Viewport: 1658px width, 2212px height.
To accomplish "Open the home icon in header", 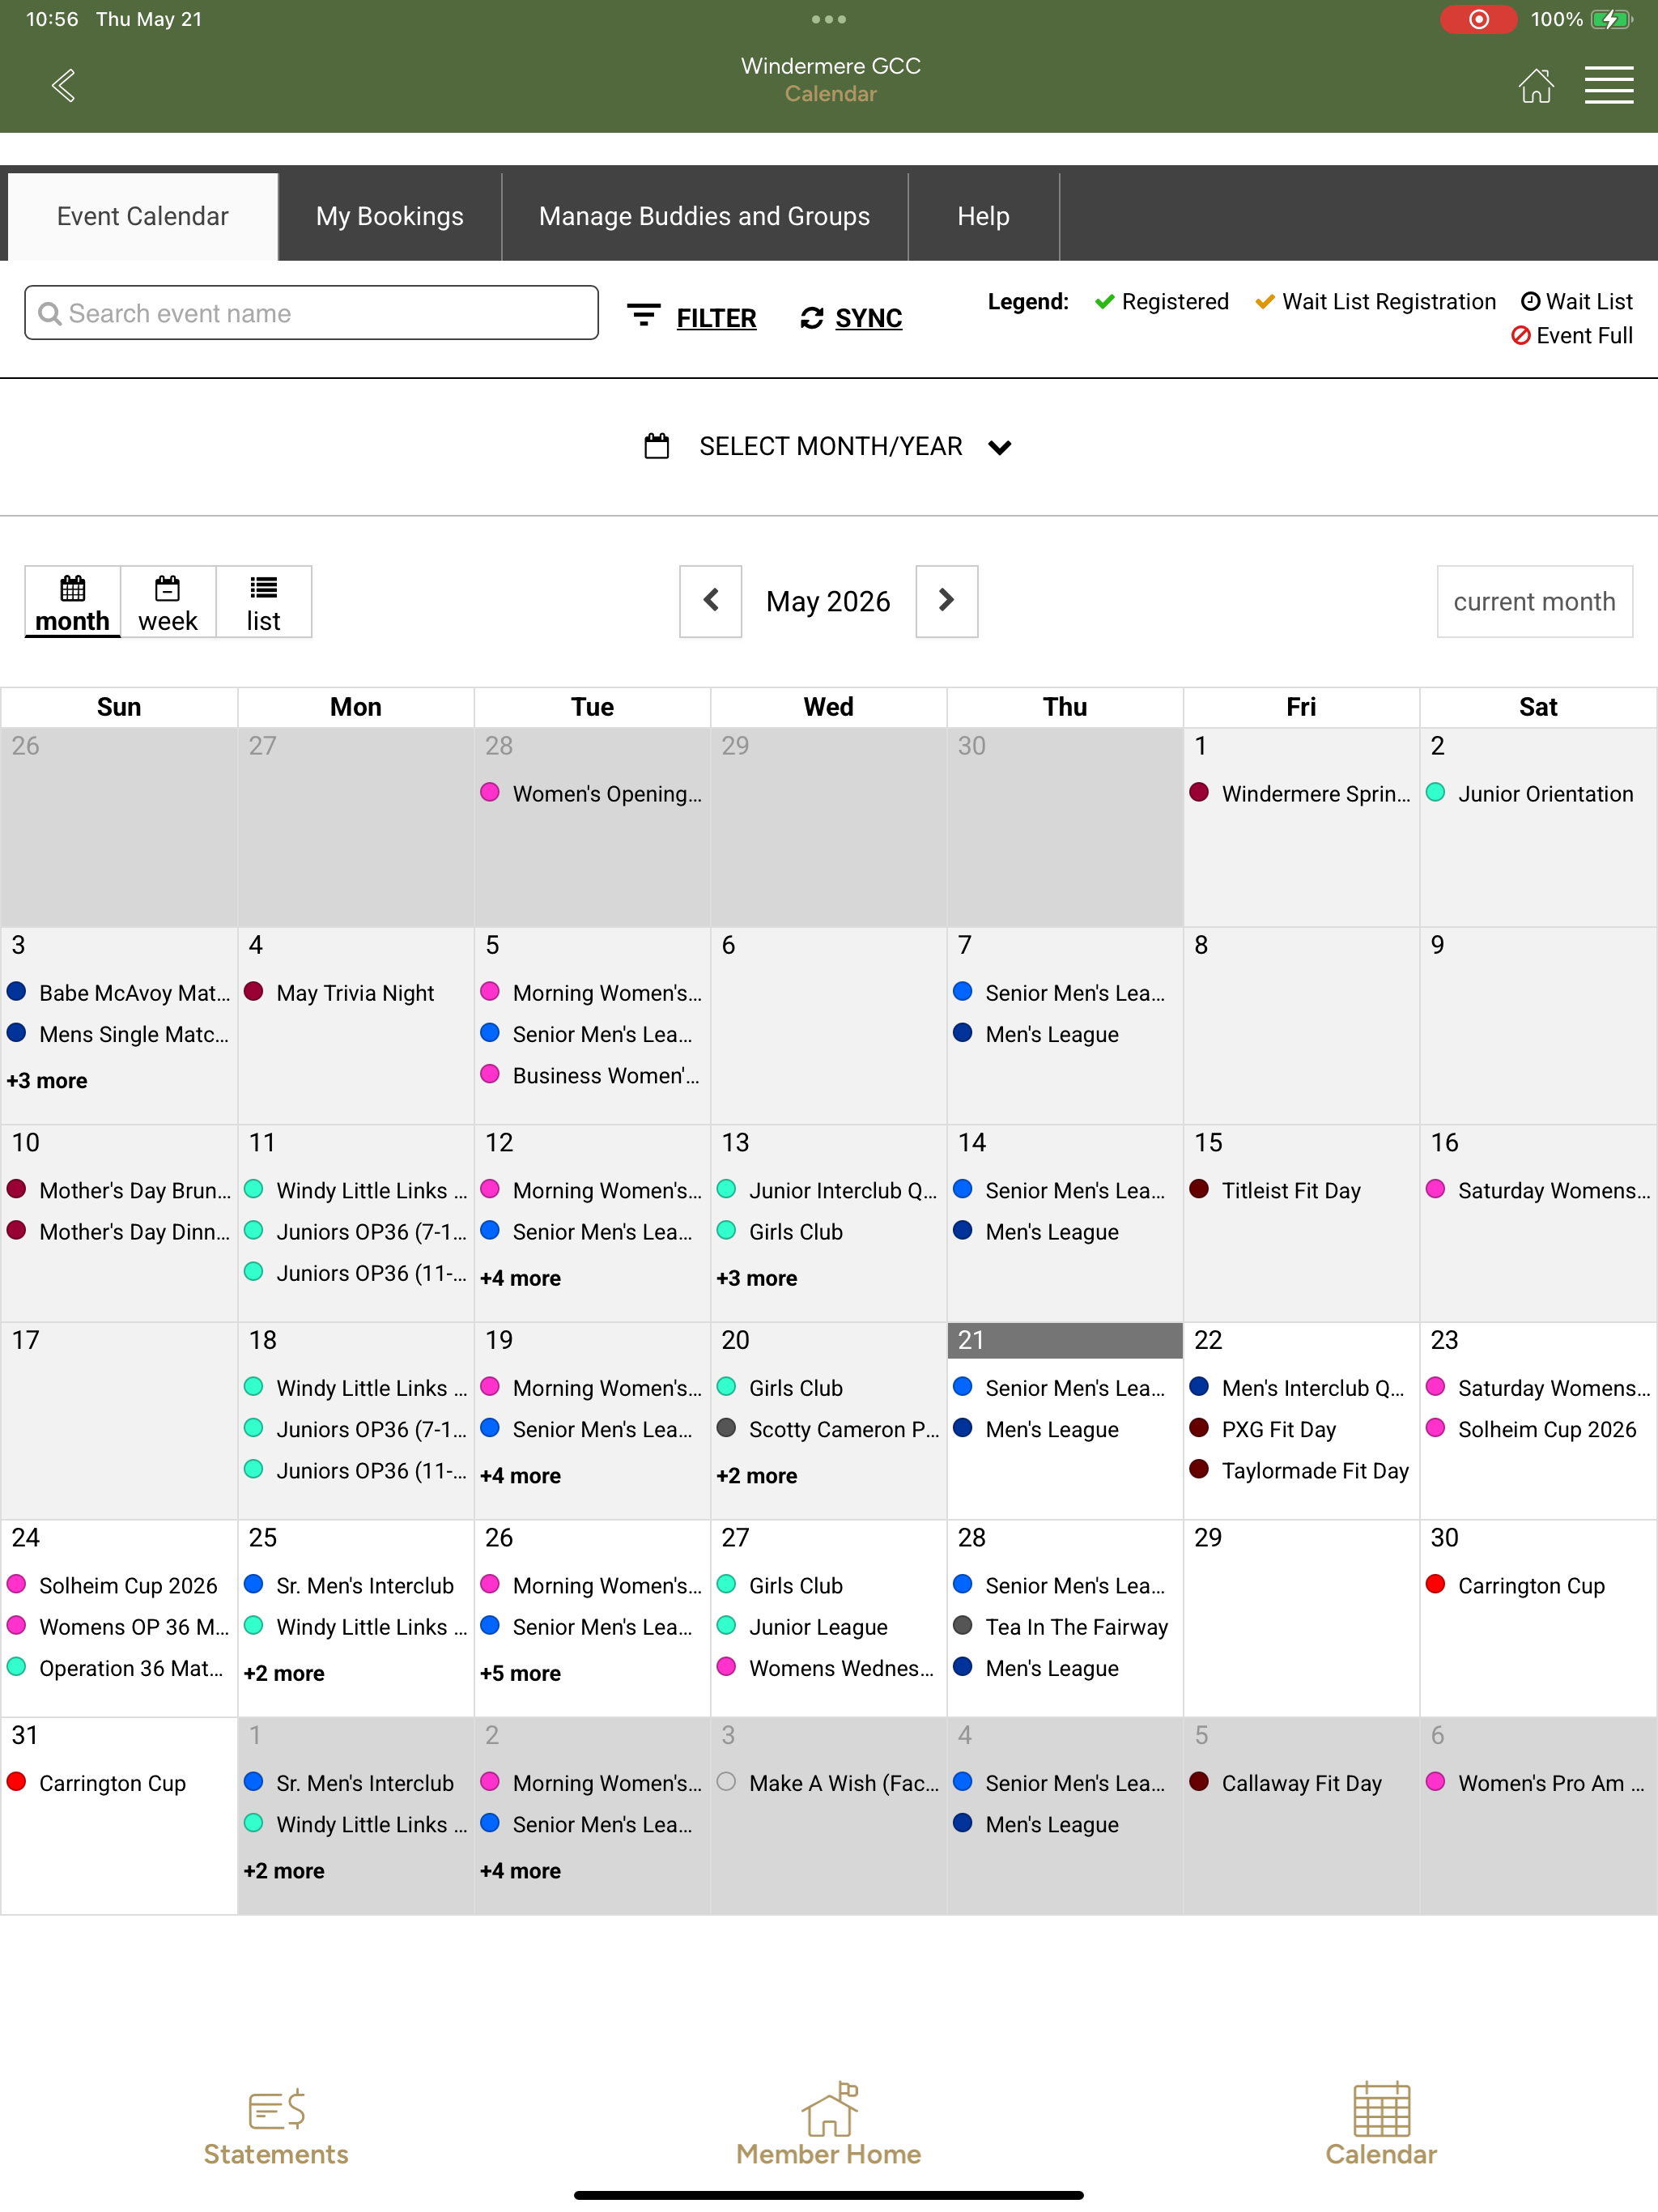I will (x=1536, y=85).
